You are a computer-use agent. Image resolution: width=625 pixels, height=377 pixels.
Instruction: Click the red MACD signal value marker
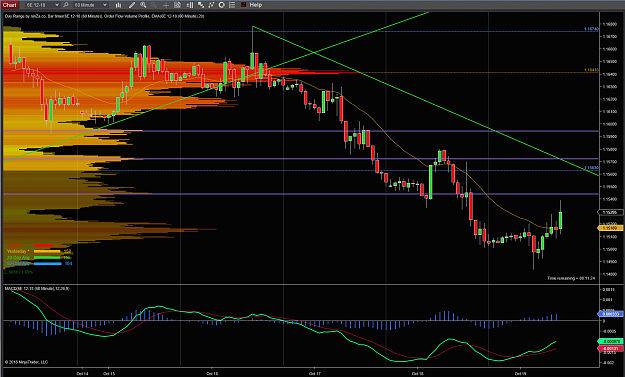pyautogui.click(x=611, y=348)
